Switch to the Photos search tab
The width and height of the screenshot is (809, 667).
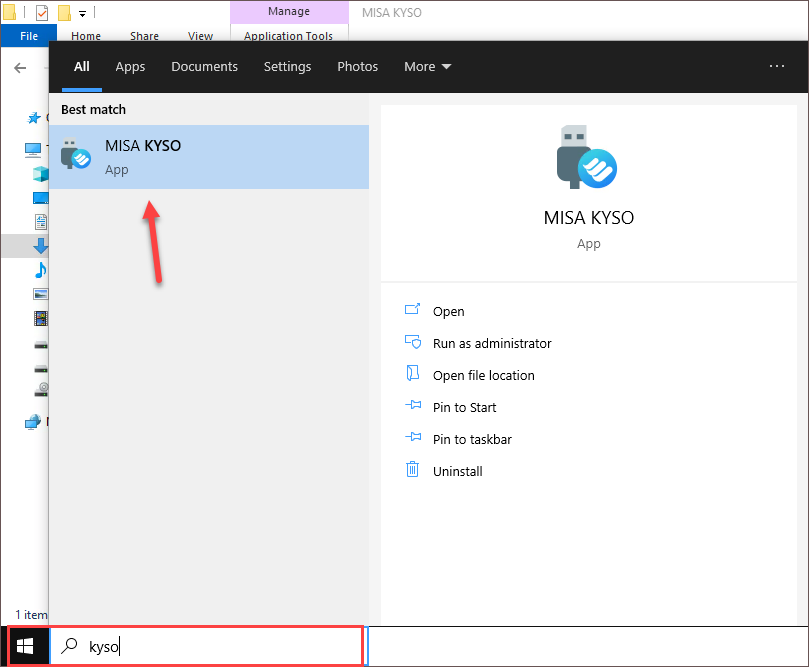pyautogui.click(x=358, y=67)
